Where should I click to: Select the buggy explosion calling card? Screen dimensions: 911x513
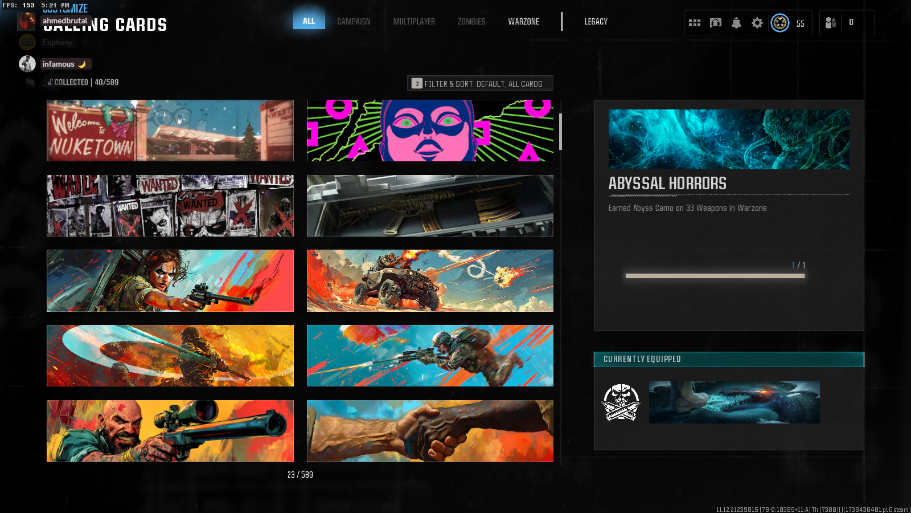click(430, 281)
